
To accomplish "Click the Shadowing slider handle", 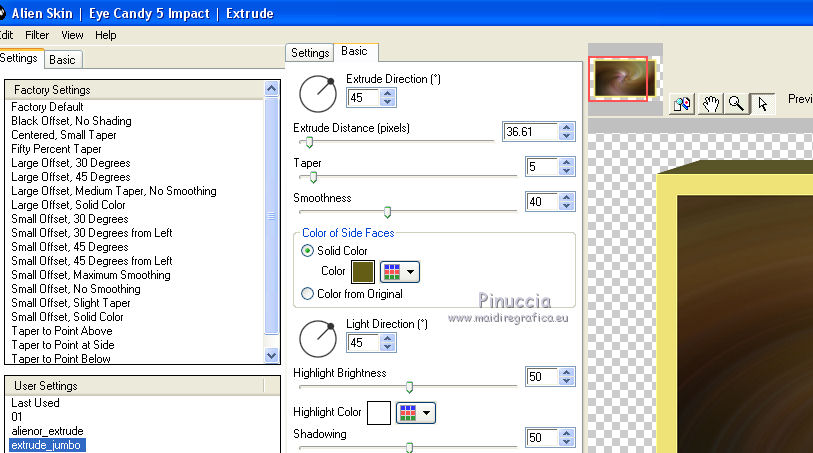I will tap(409, 447).
